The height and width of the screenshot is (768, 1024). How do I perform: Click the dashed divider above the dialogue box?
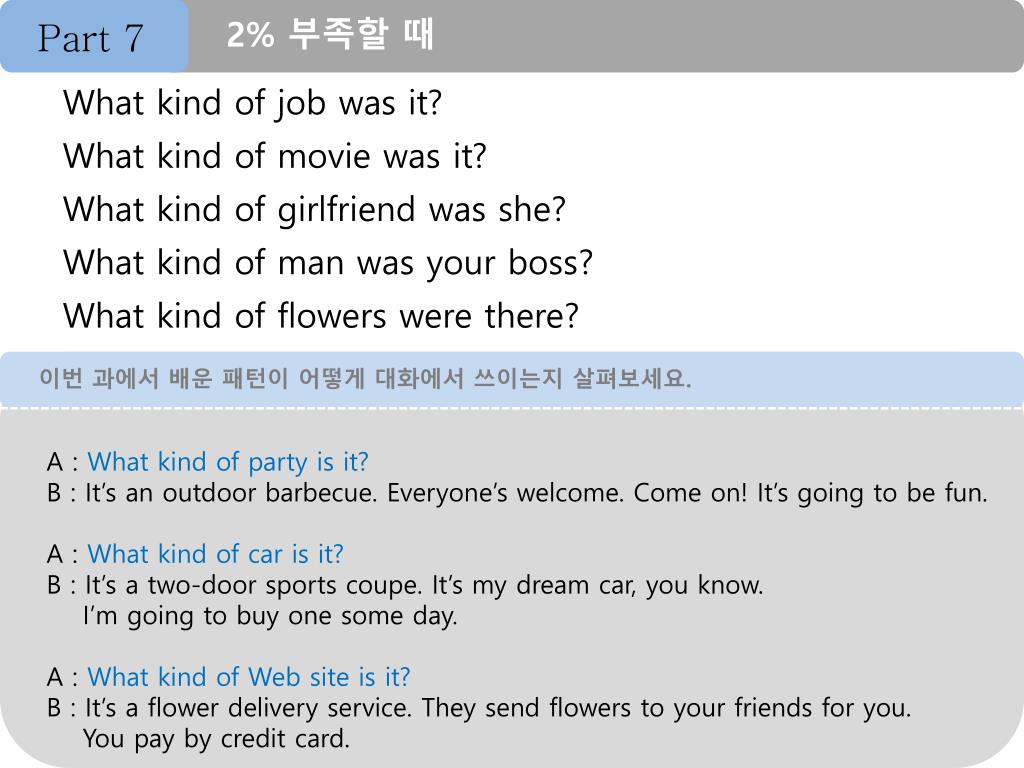coord(512,408)
